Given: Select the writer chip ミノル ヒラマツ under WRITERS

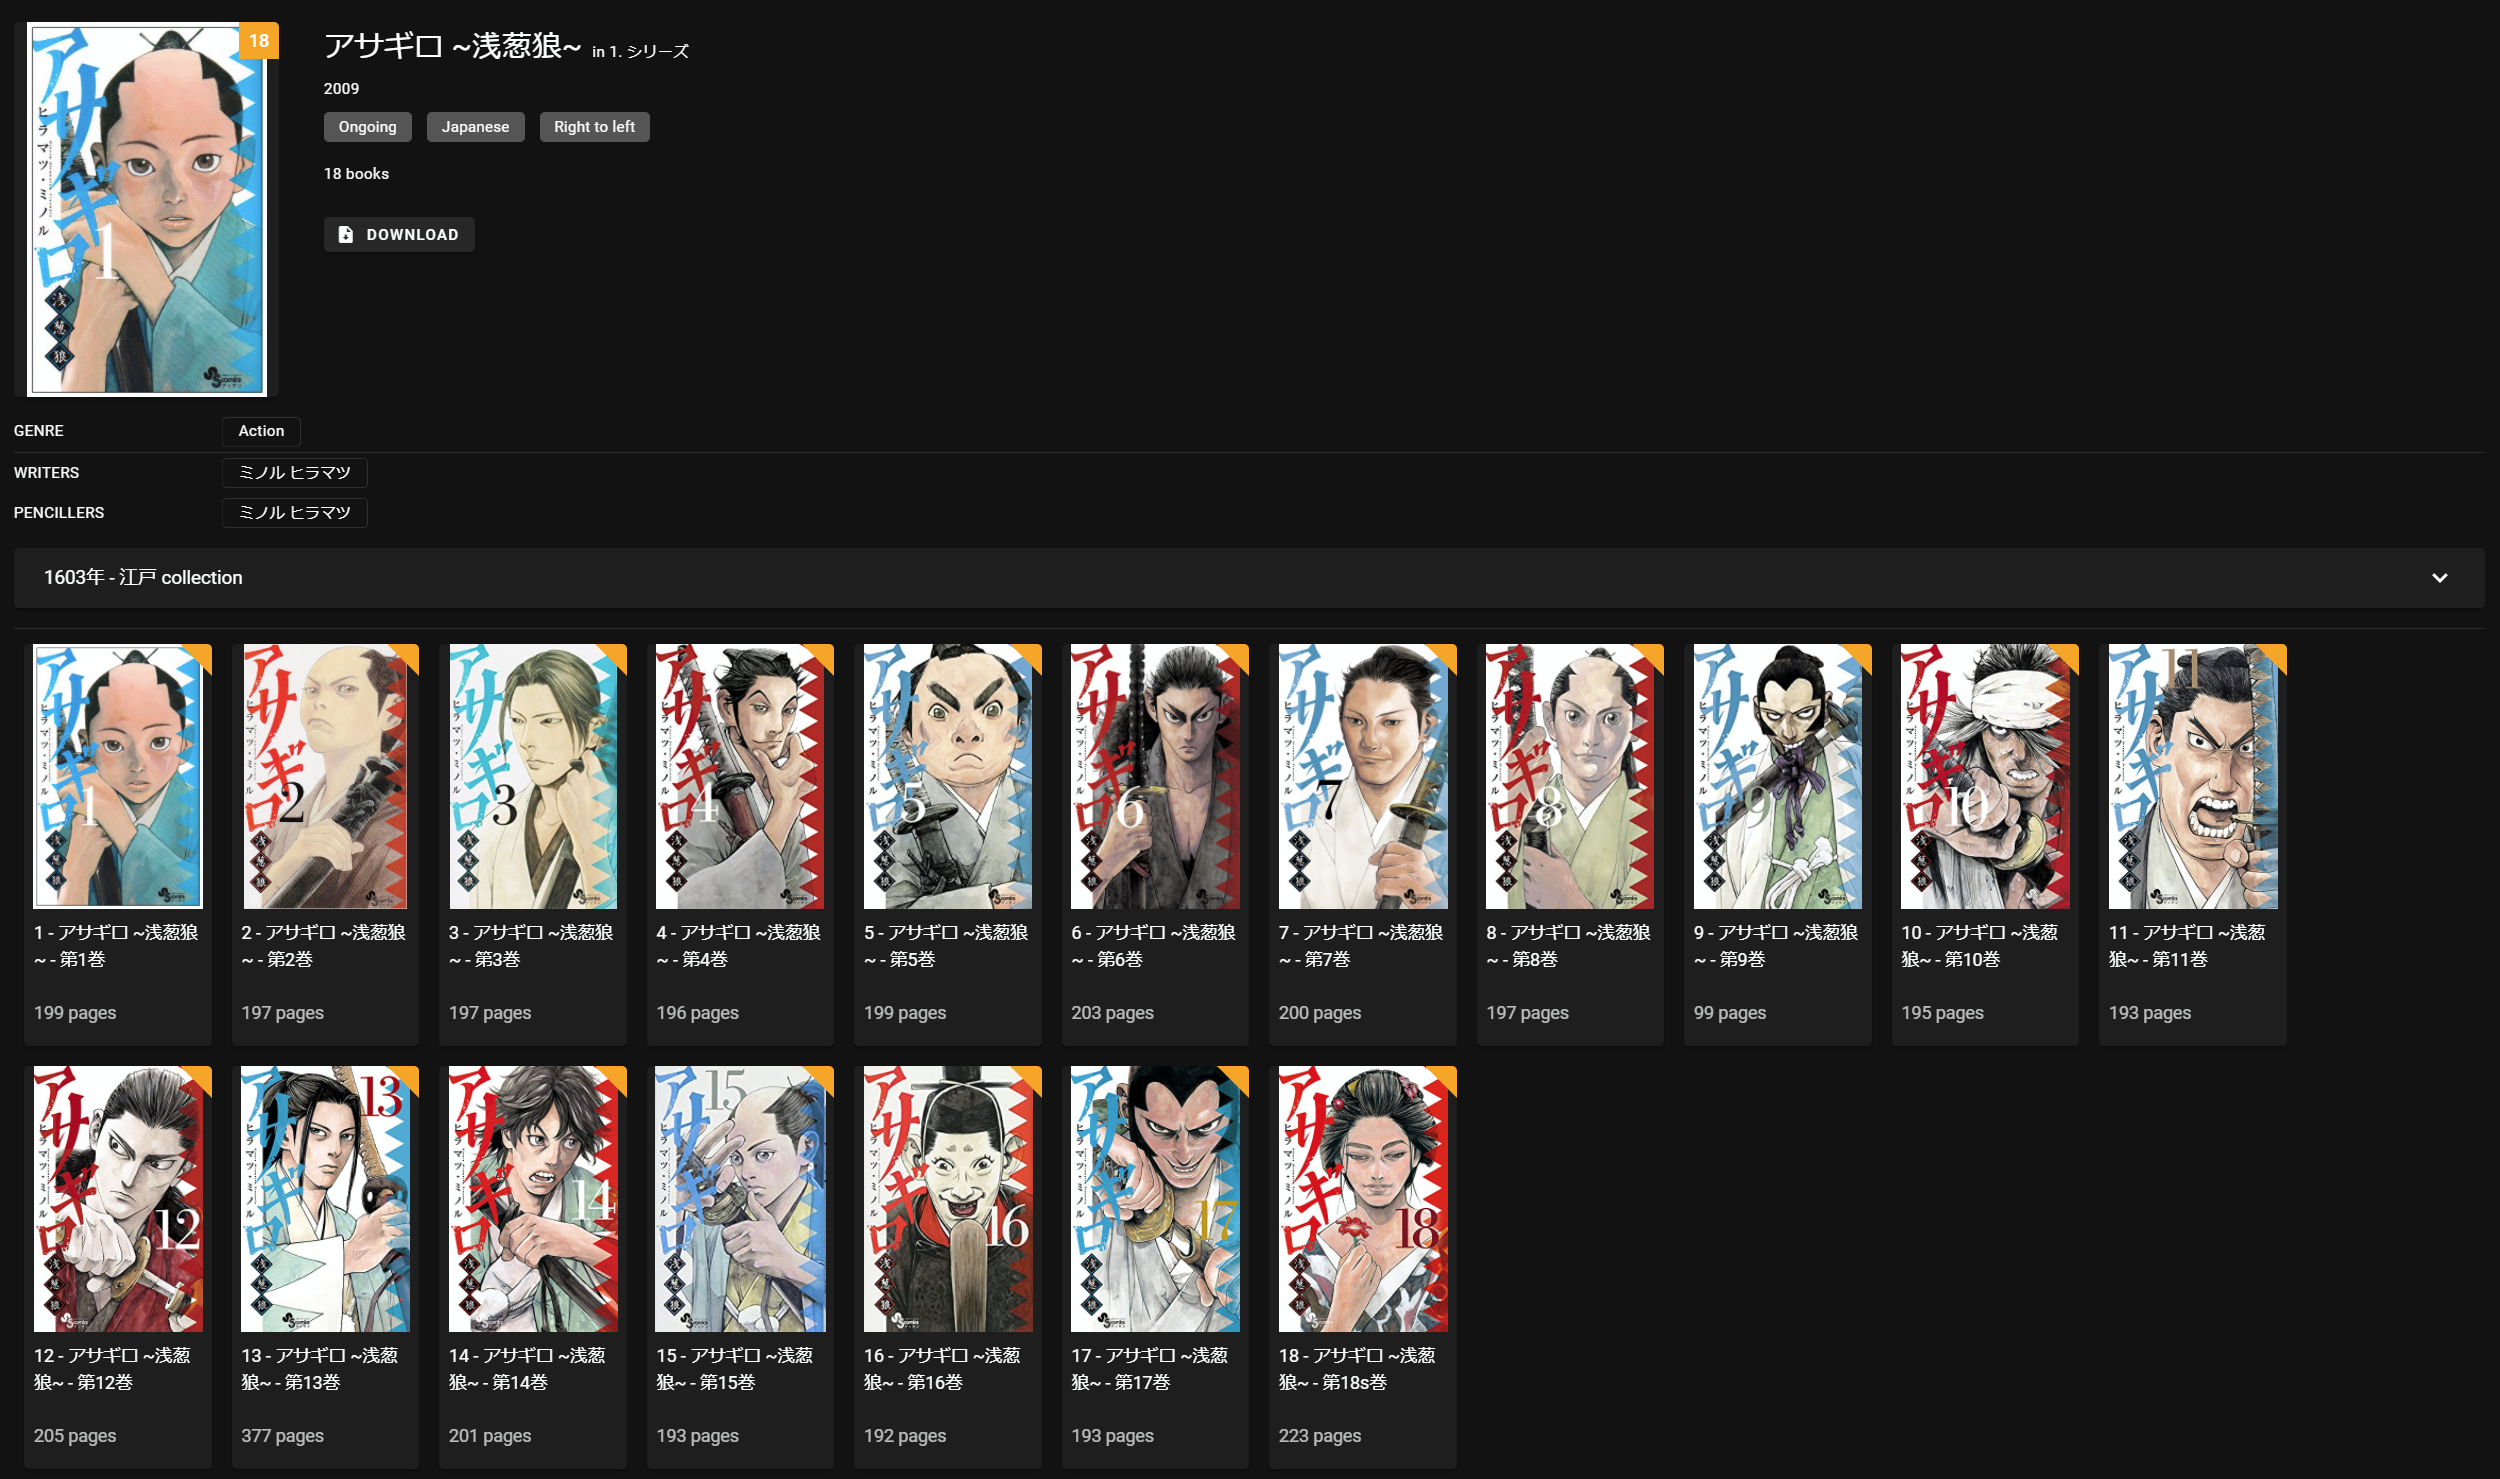Looking at the screenshot, I should click(x=294, y=472).
